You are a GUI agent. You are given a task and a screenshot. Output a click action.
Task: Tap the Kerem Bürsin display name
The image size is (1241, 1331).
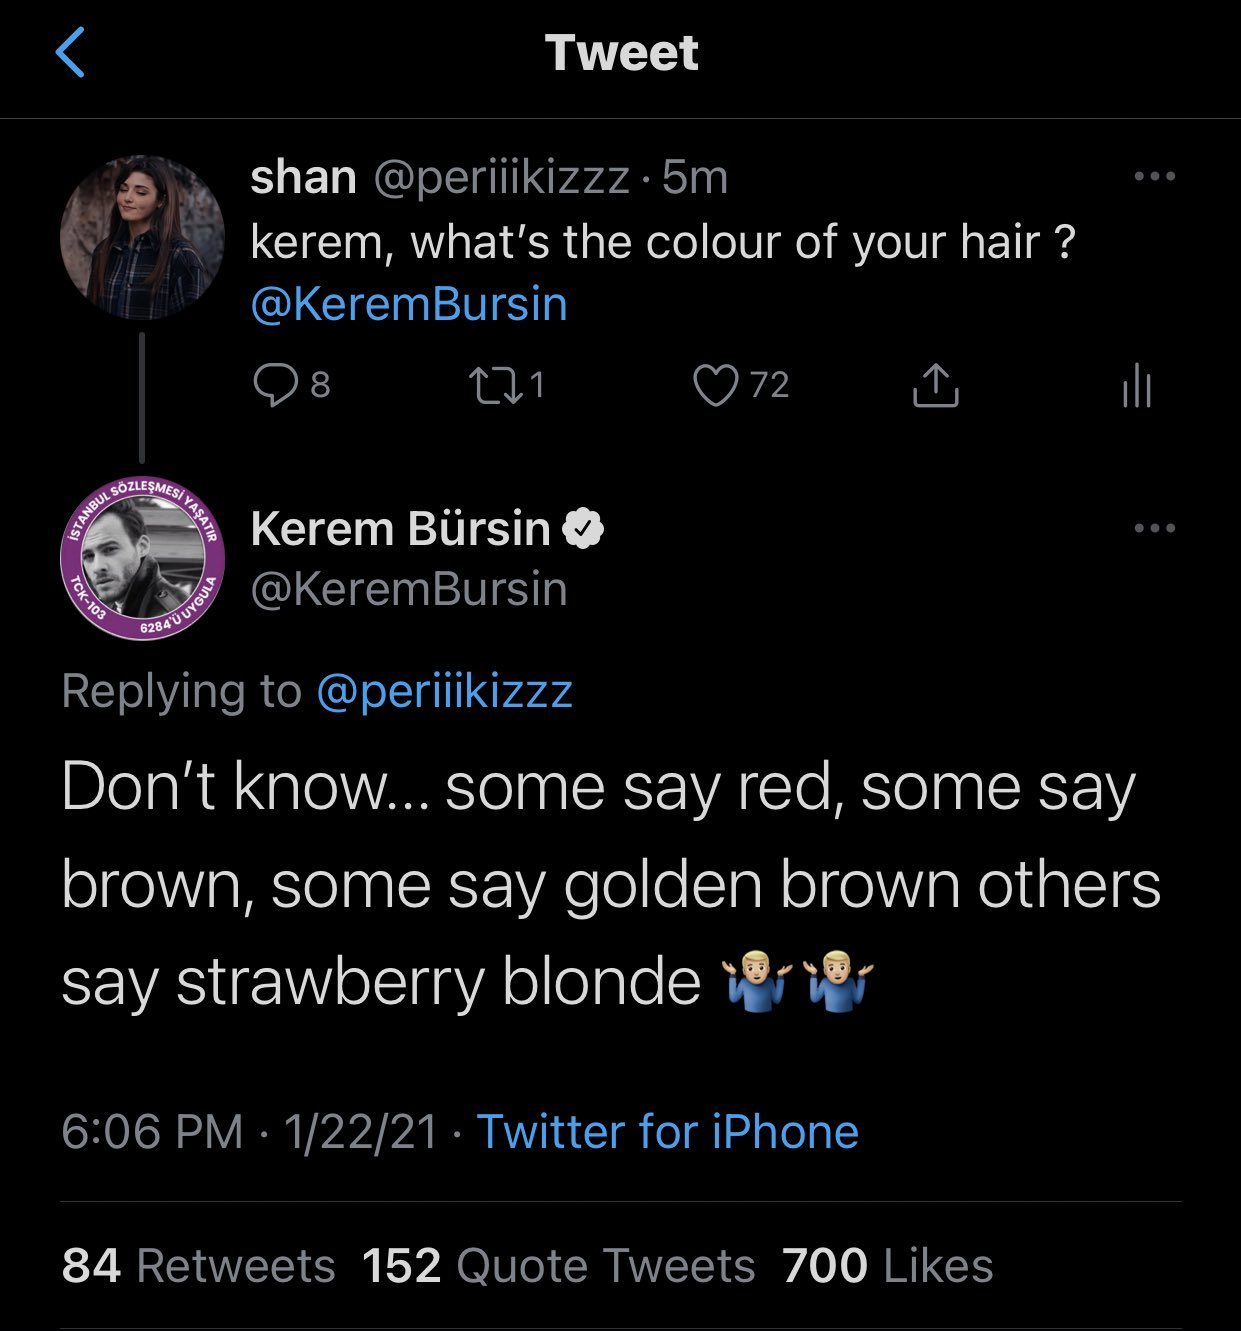coord(400,528)
